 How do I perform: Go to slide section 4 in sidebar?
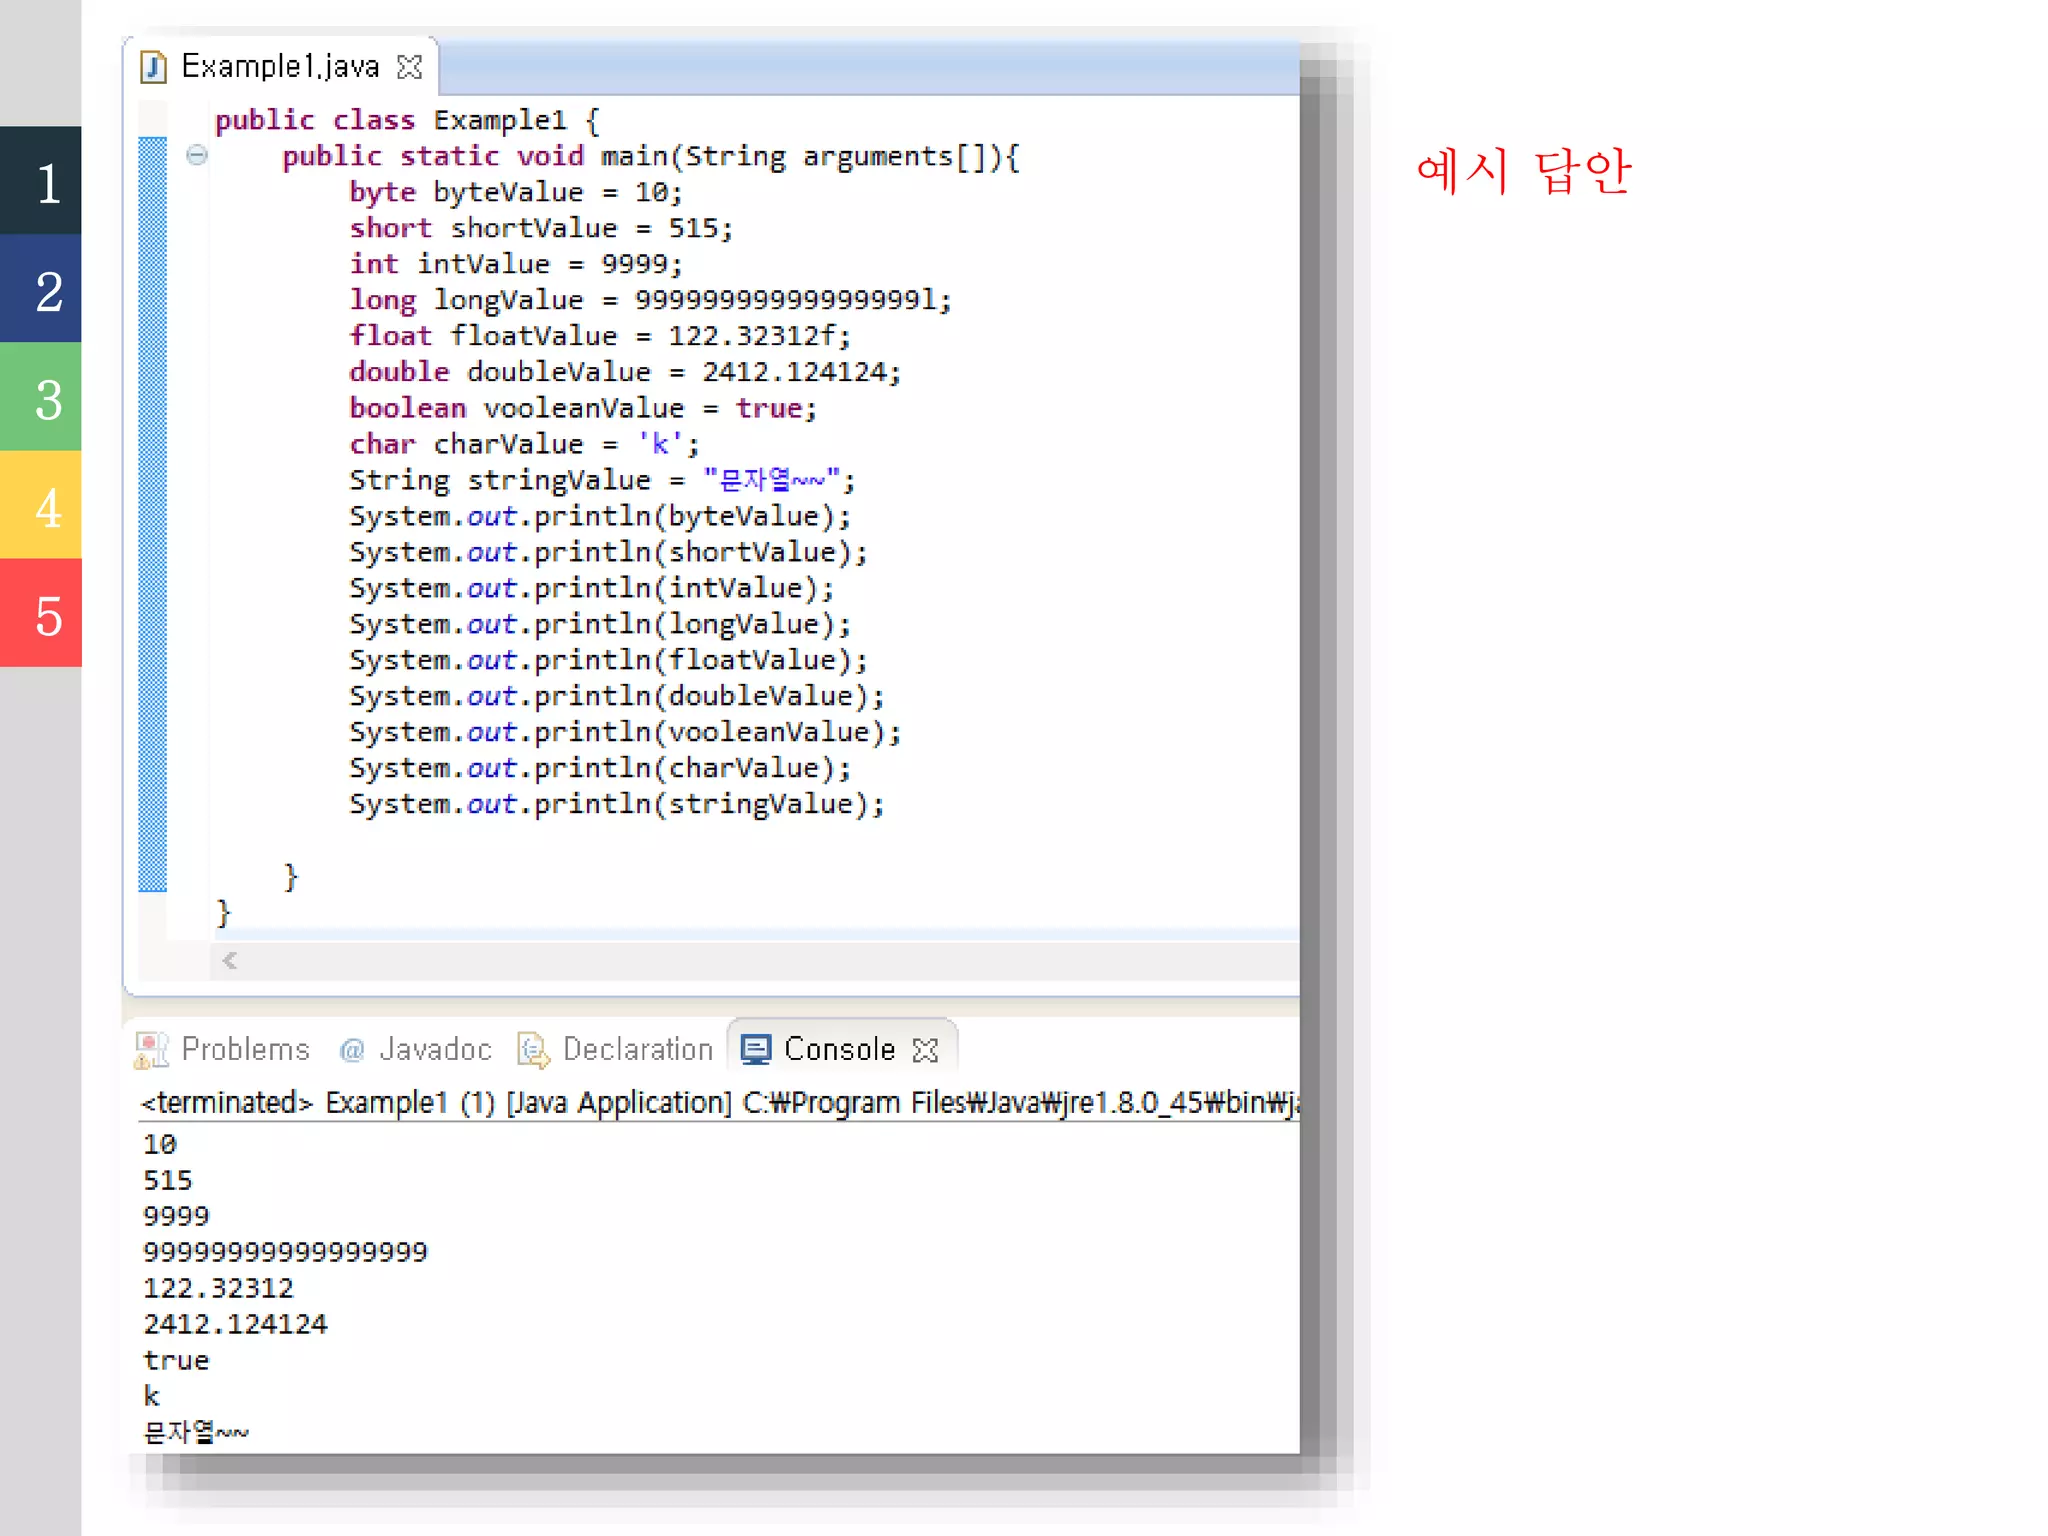(x=41, y=505)
